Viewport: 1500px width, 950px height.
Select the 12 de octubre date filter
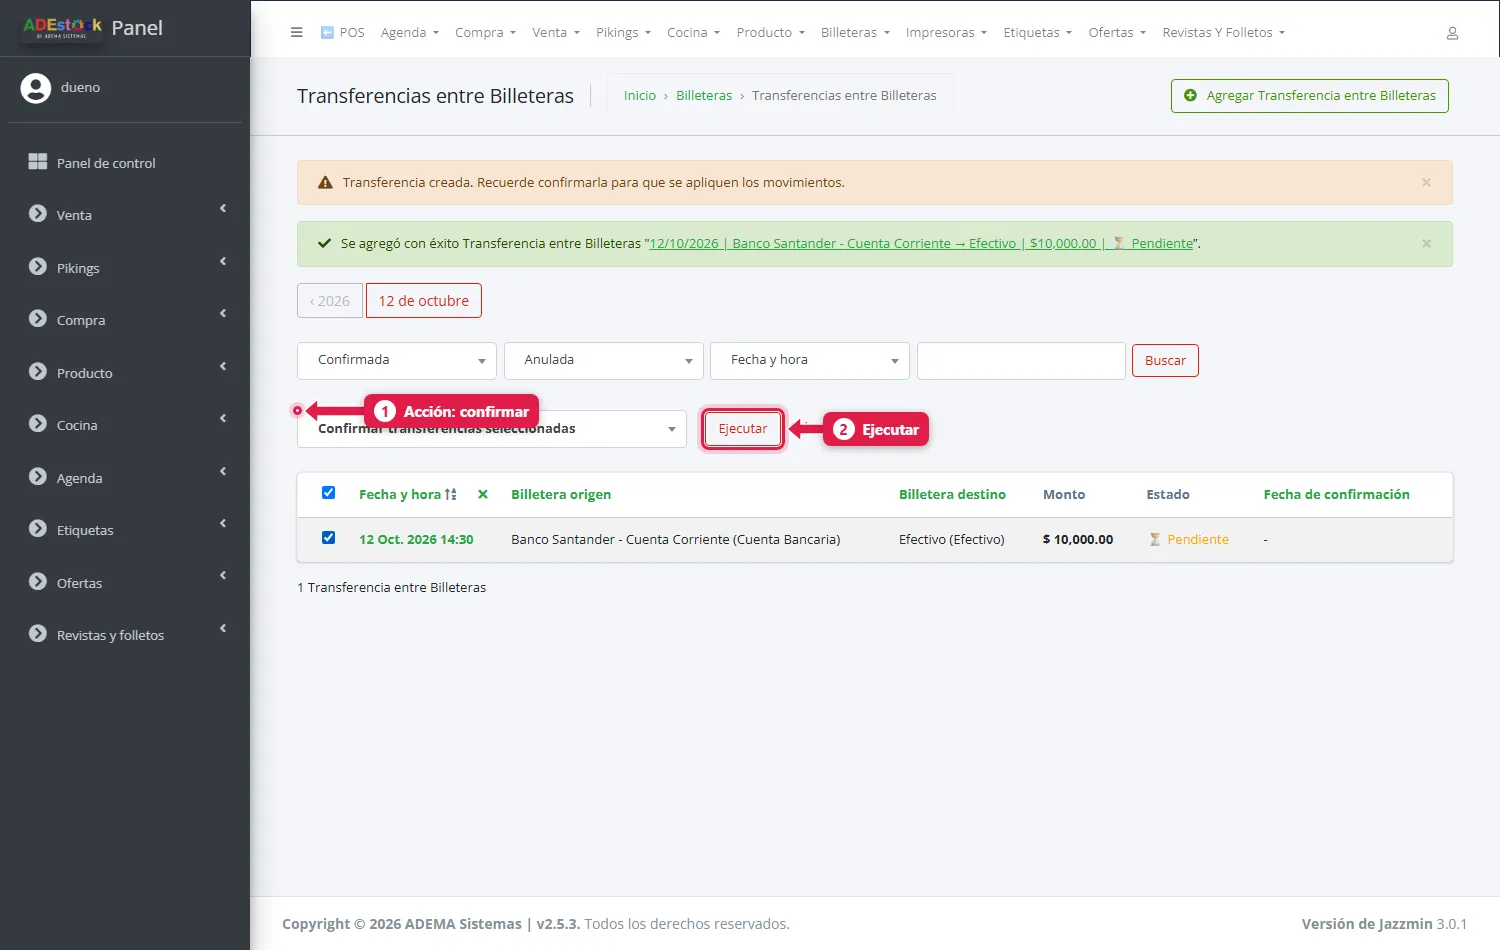[424, 301]
